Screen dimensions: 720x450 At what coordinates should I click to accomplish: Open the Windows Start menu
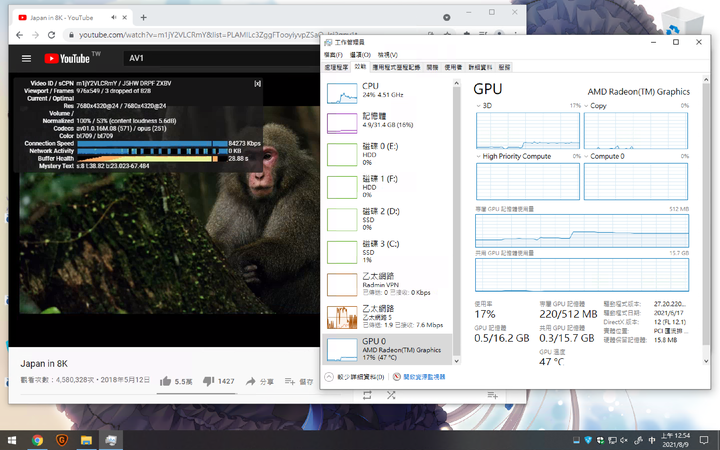(11, 440)
